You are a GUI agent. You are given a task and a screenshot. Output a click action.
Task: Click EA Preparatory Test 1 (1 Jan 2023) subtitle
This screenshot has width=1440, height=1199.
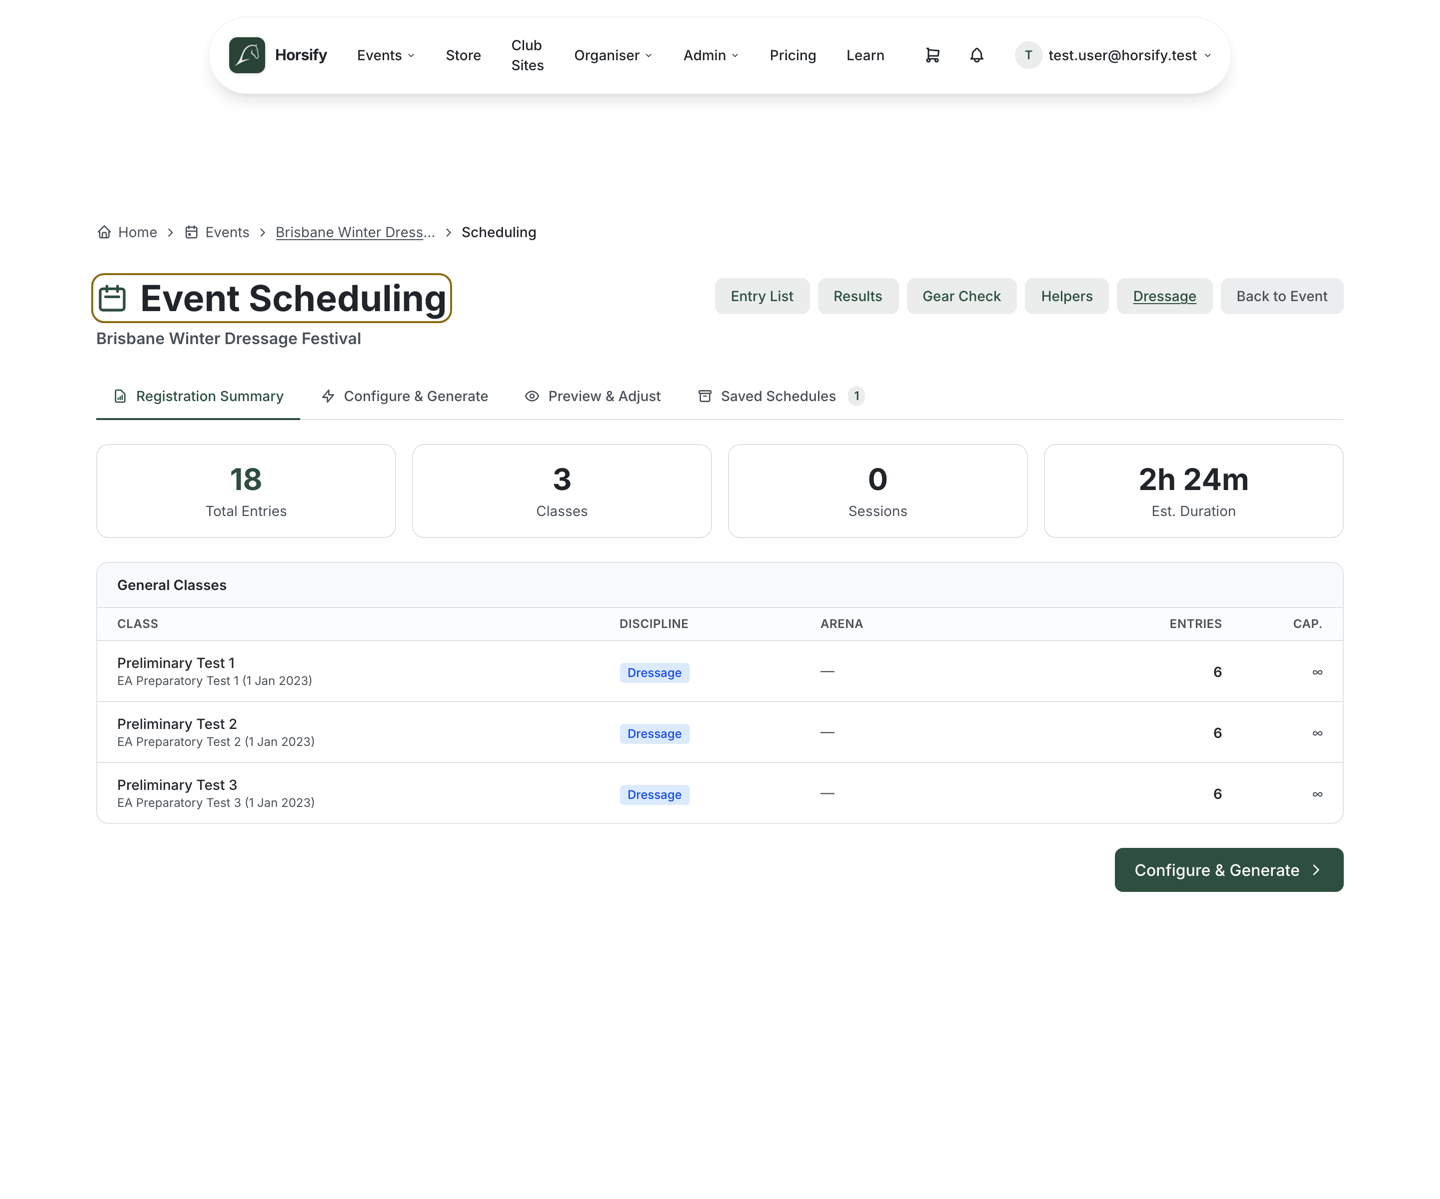(x=215, y=681)
